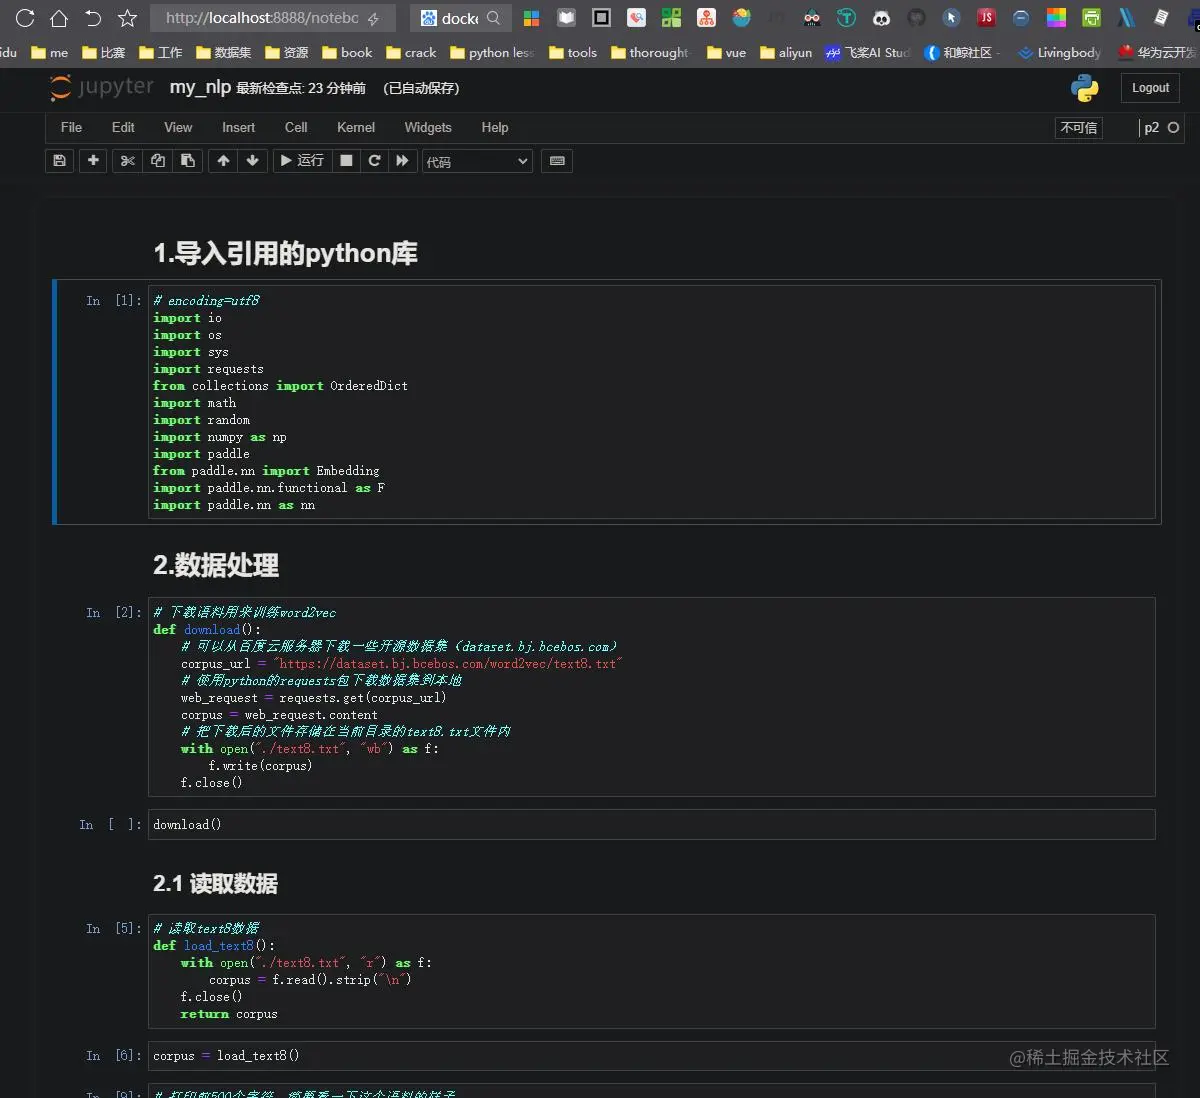The height and width of the screenshot is (1098, 1200).
Task: Open the command palette keyboard icon
Action: coord(557,161)
